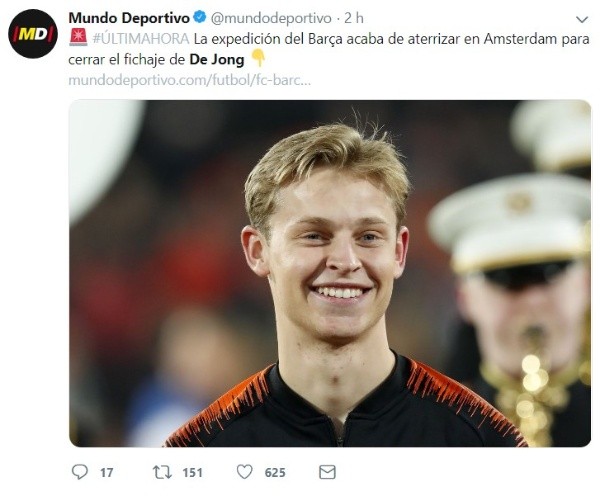Retweet this Mundo Deportivo tweet
600x496 pixels.
click(x=162, y=472)
